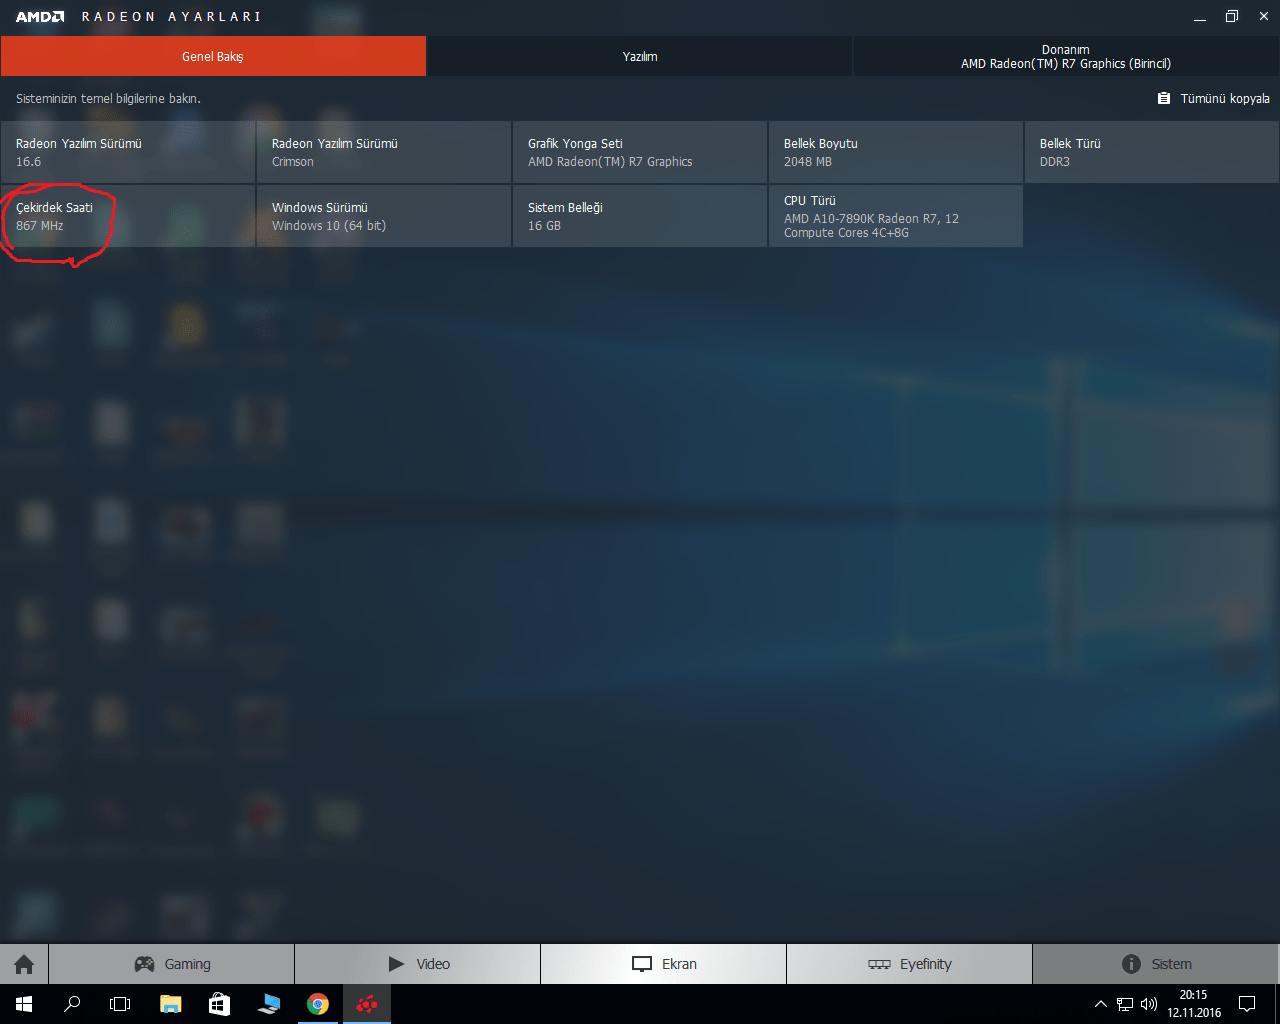Click the AMD logo in the title bar

point(40,17)
